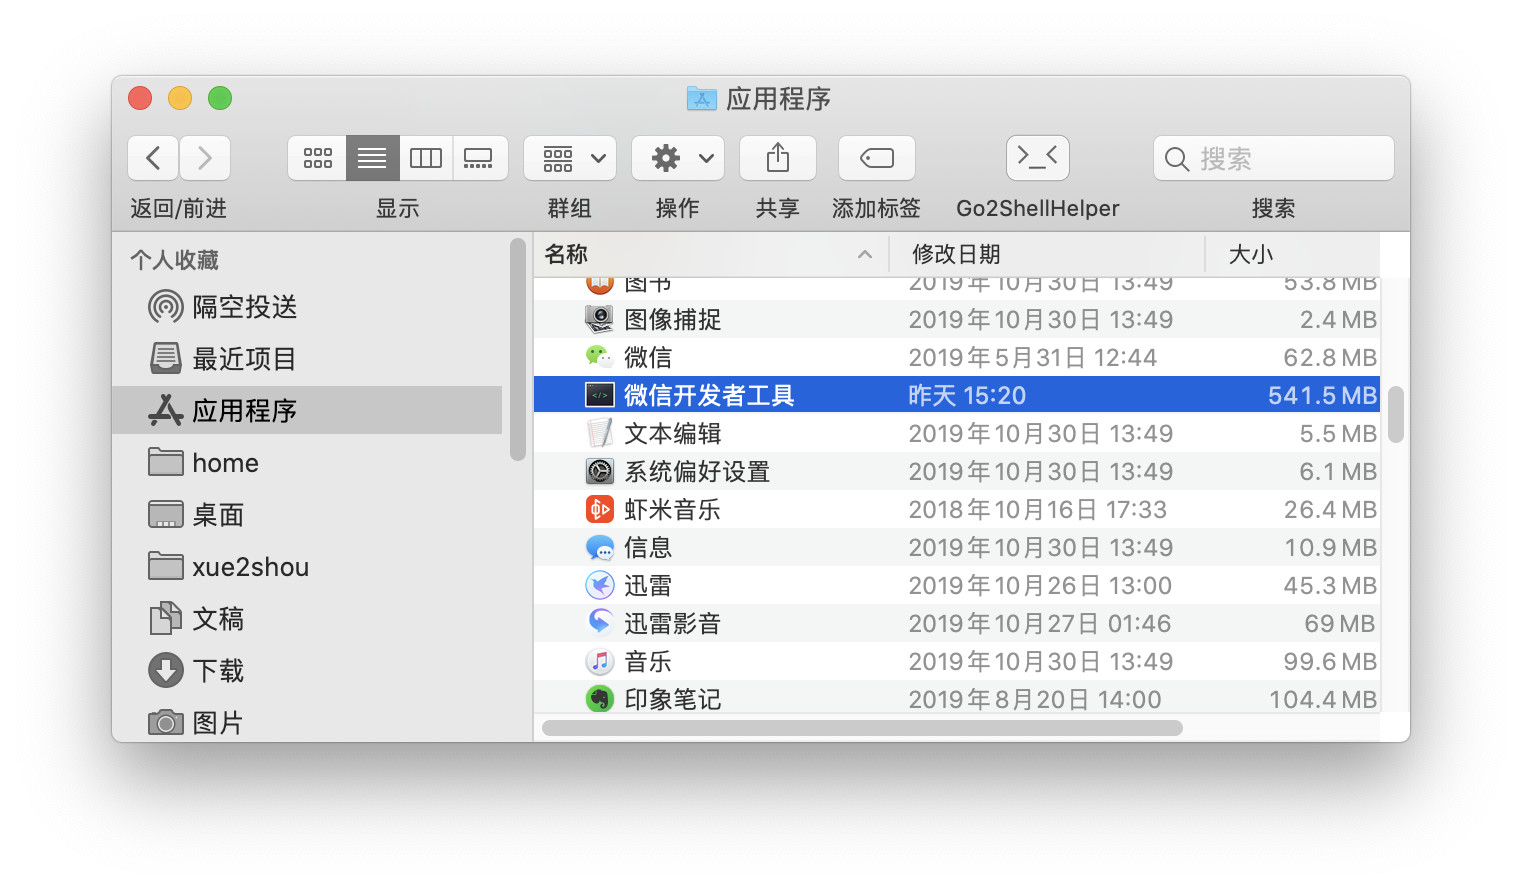Go back with the left arrow button
The image size is (1522, 890).
coord(153,158)
